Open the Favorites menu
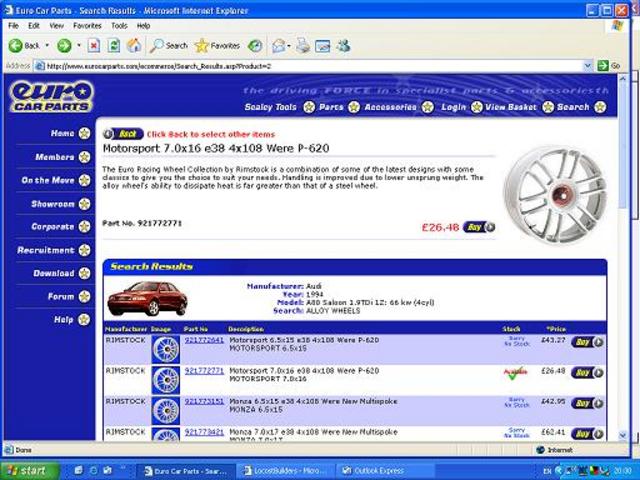 pos(87,26)
